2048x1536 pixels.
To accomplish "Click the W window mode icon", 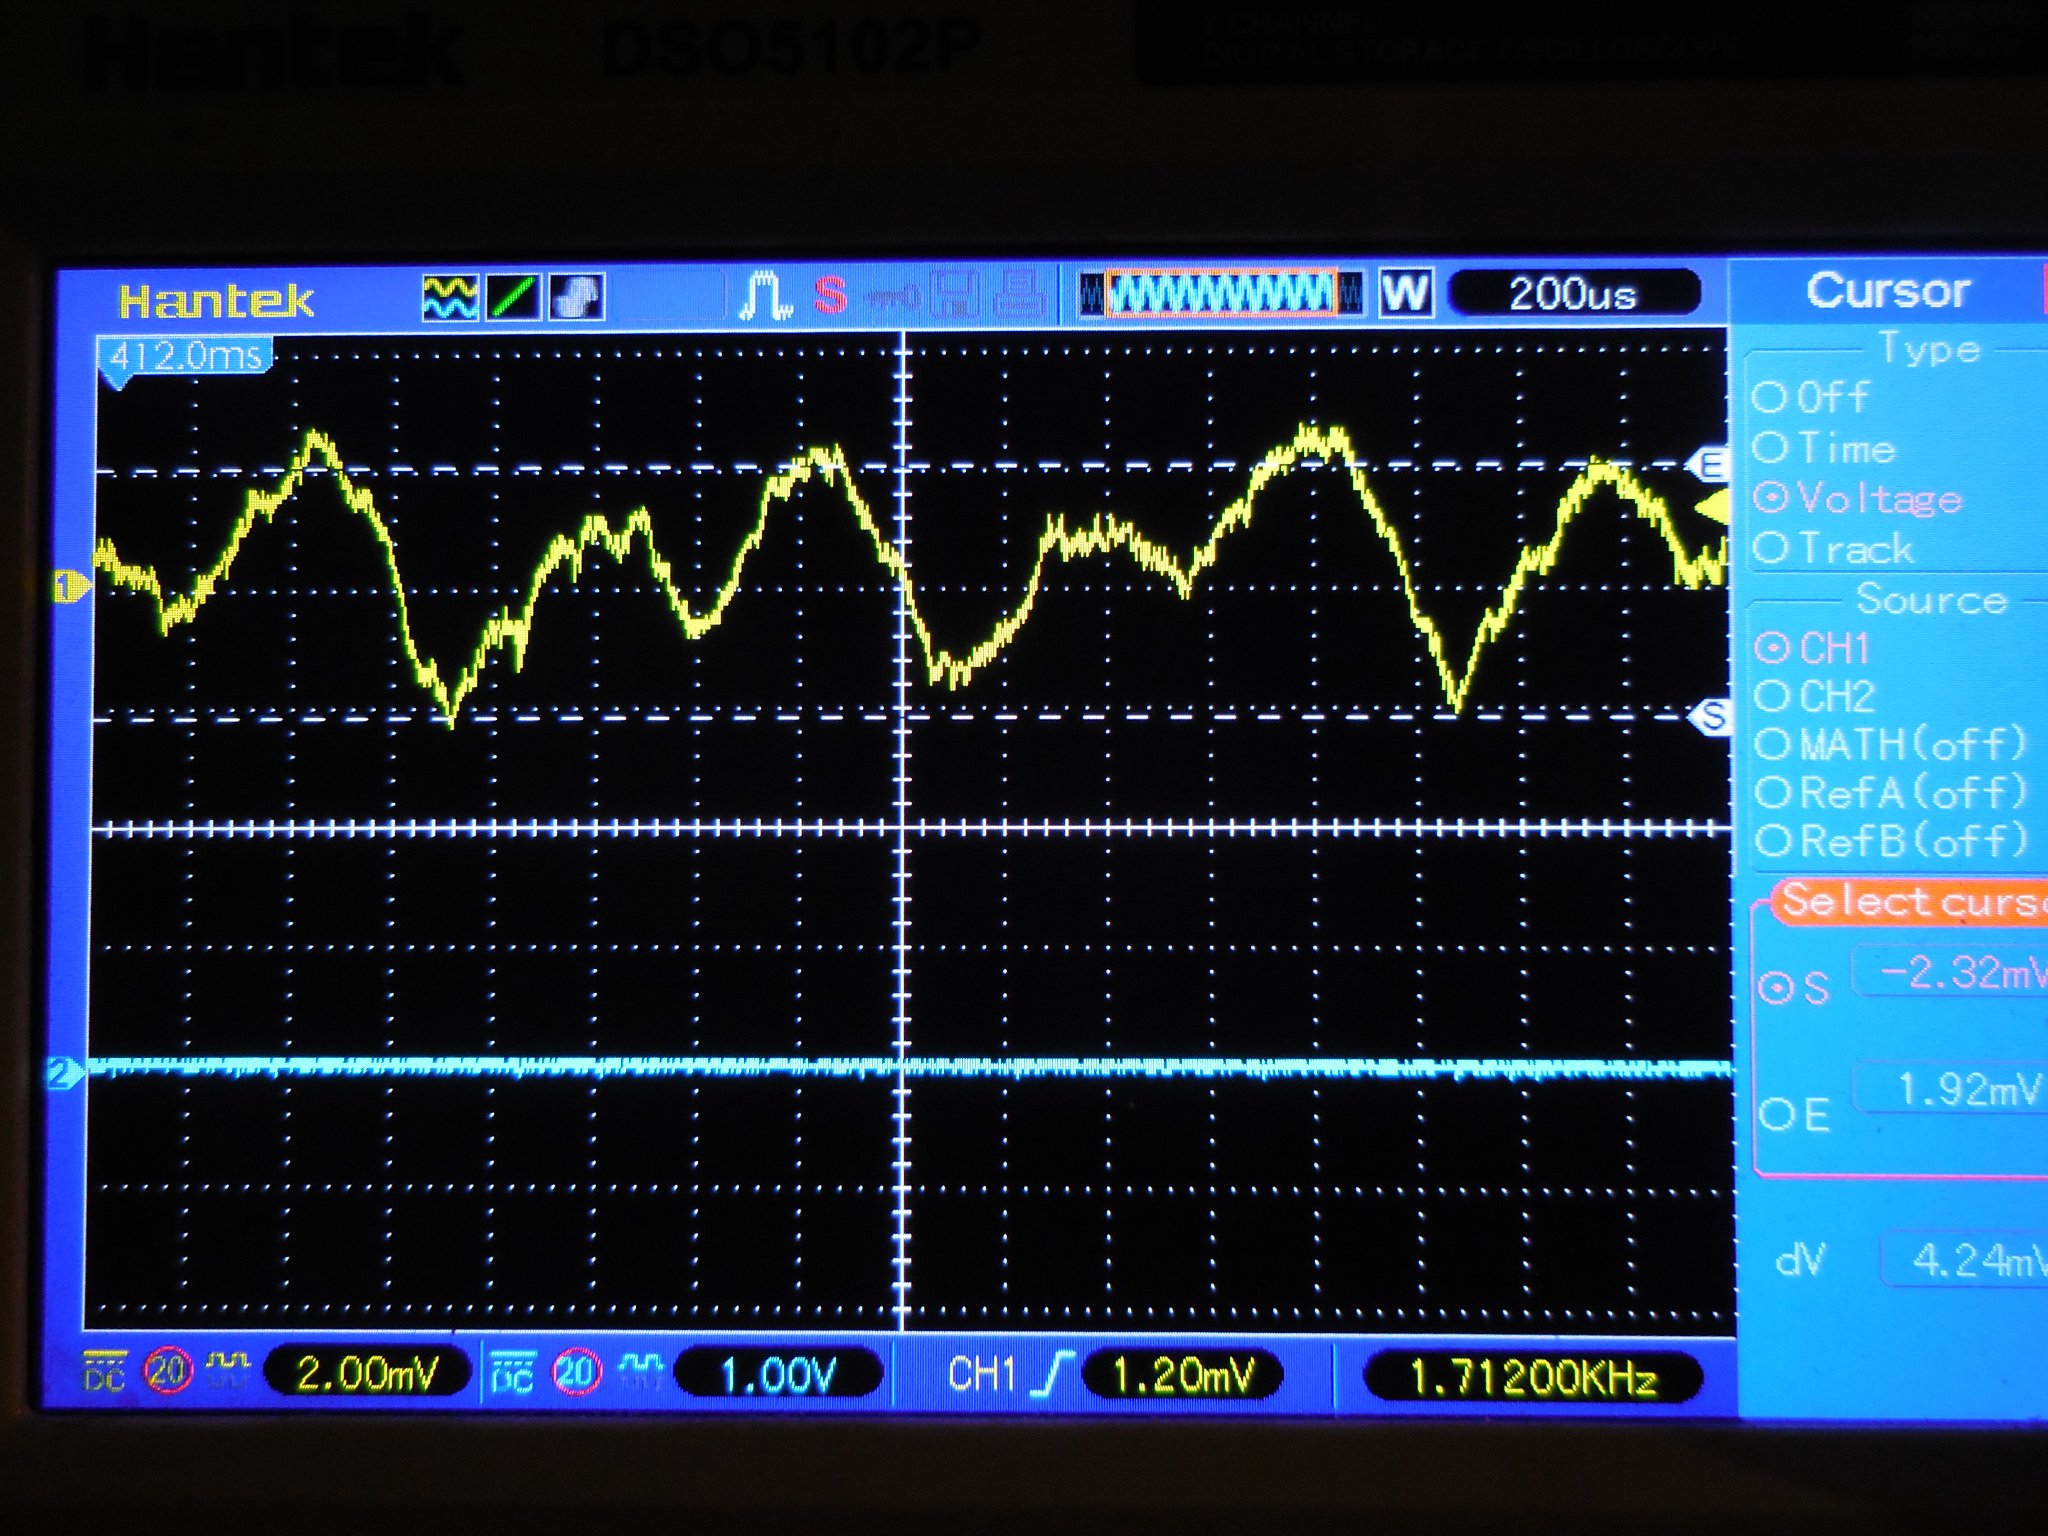I will (1406, 293).
